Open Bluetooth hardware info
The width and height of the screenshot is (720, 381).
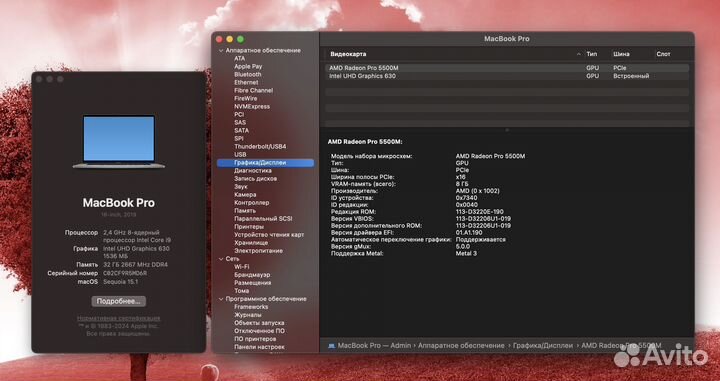coord(248,74)
